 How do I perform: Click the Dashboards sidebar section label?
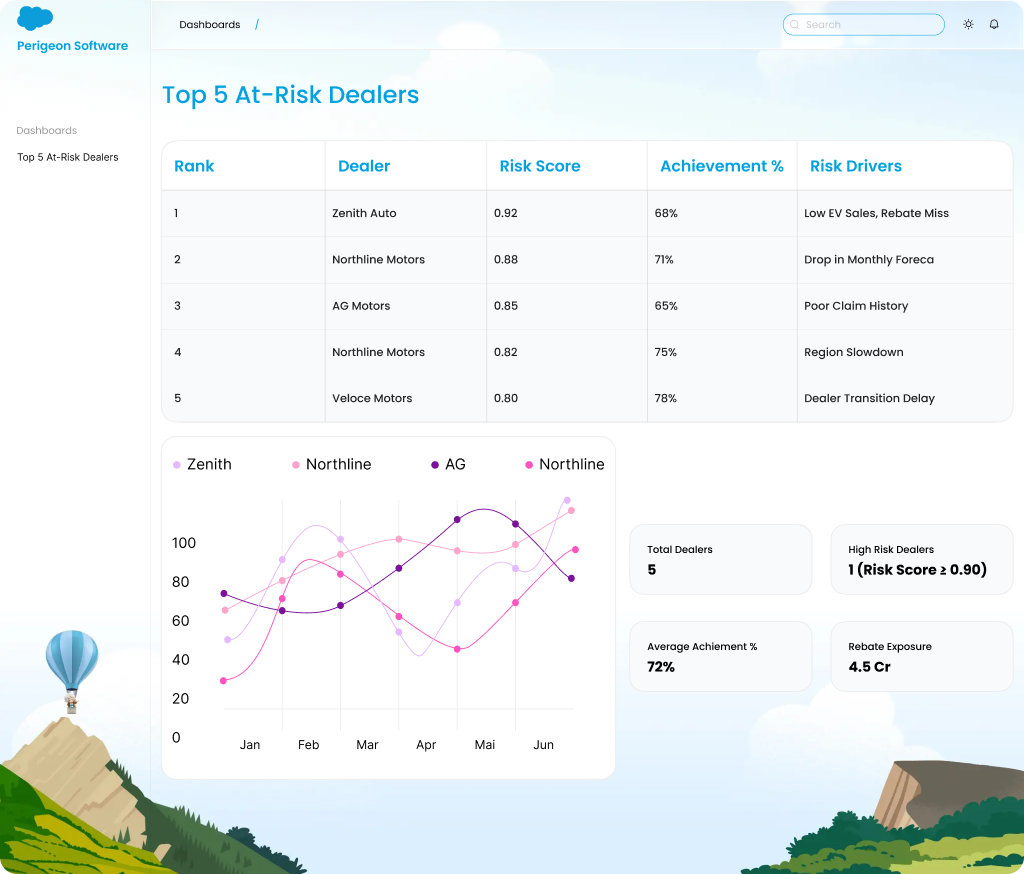pos(47,131)
